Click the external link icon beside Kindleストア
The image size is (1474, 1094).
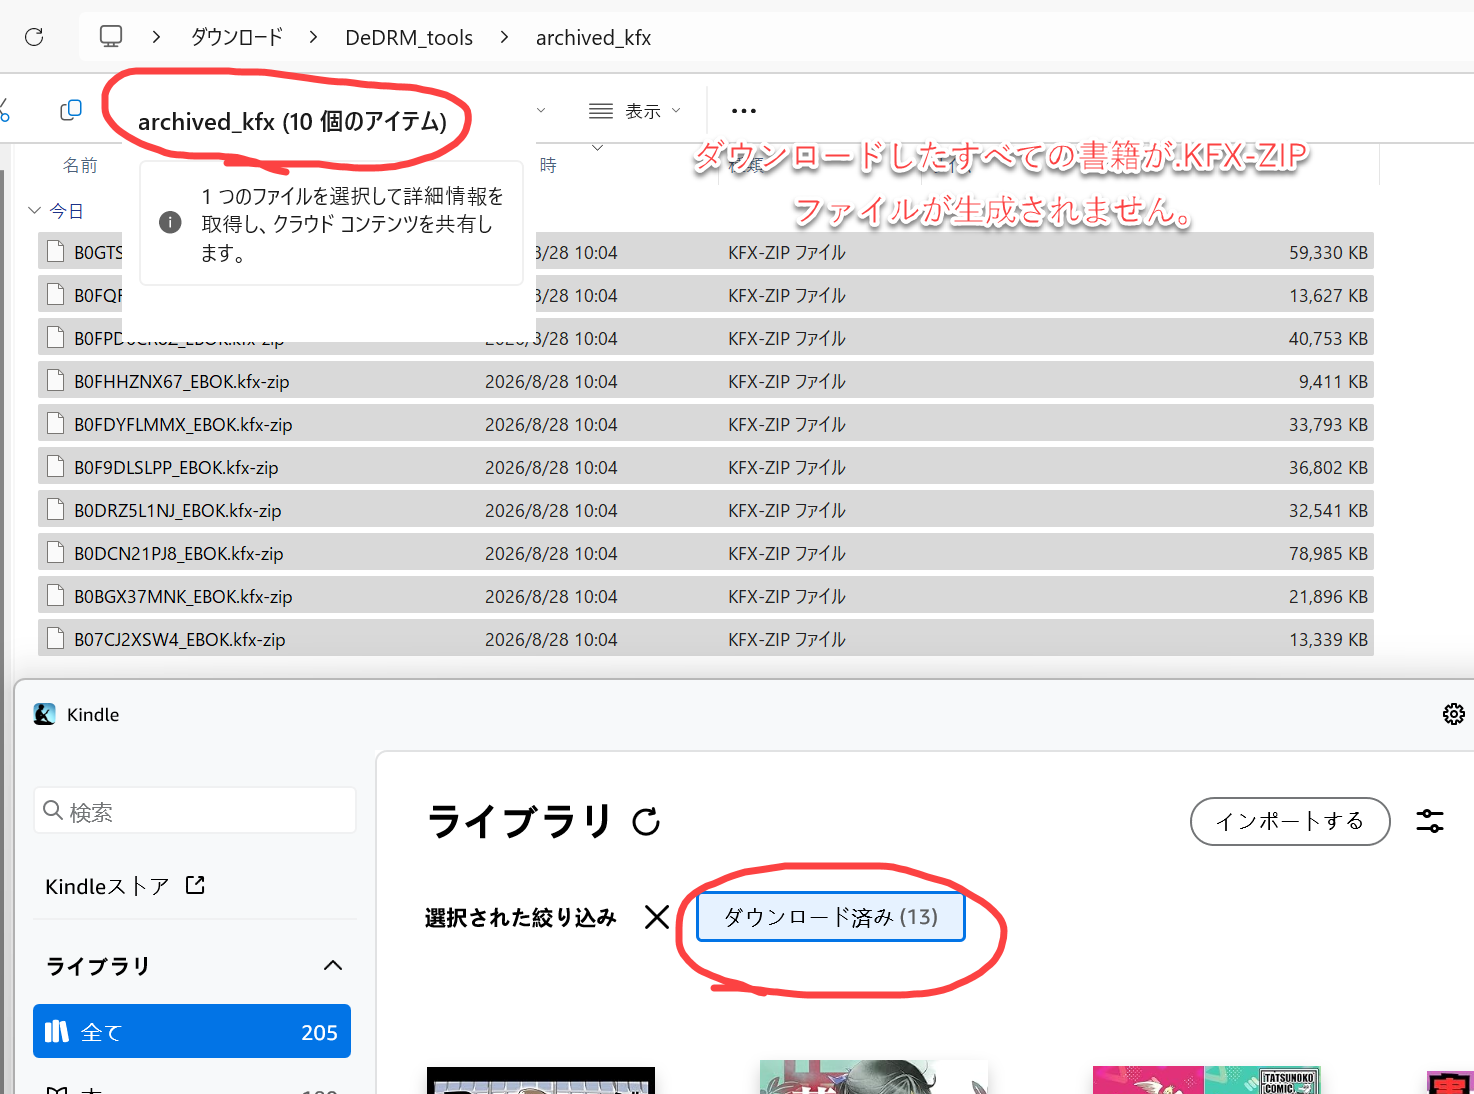(x=195, y=885)
